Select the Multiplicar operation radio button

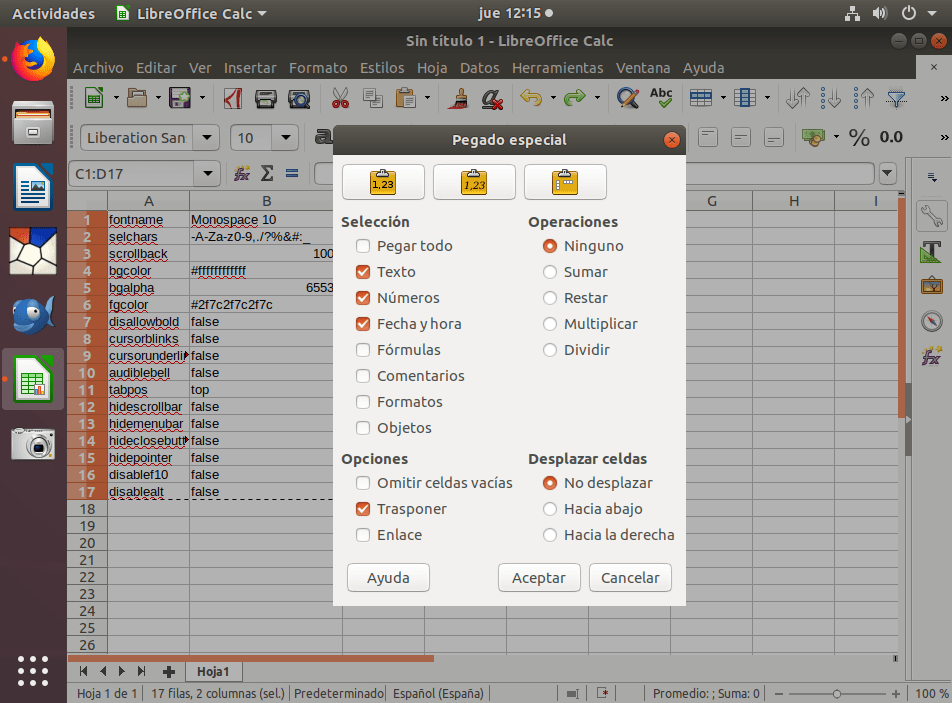550,324
